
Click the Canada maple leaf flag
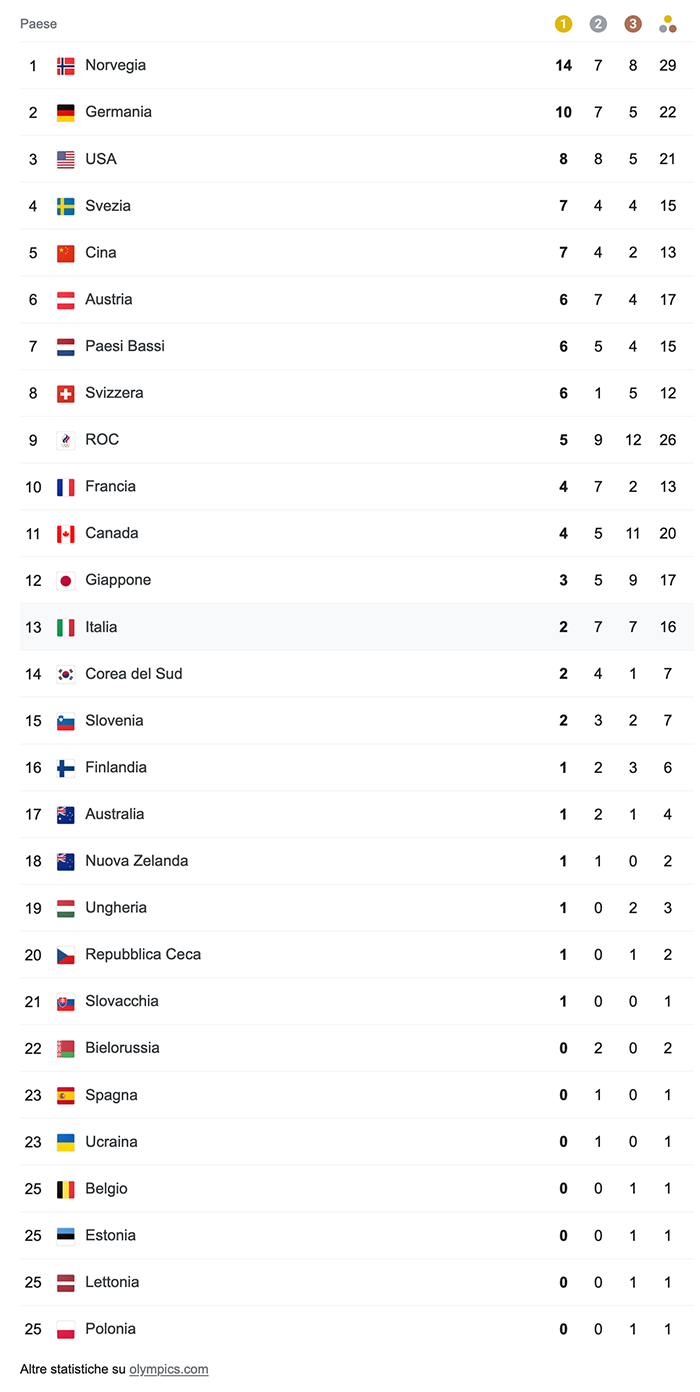click(x=66, y=534)
